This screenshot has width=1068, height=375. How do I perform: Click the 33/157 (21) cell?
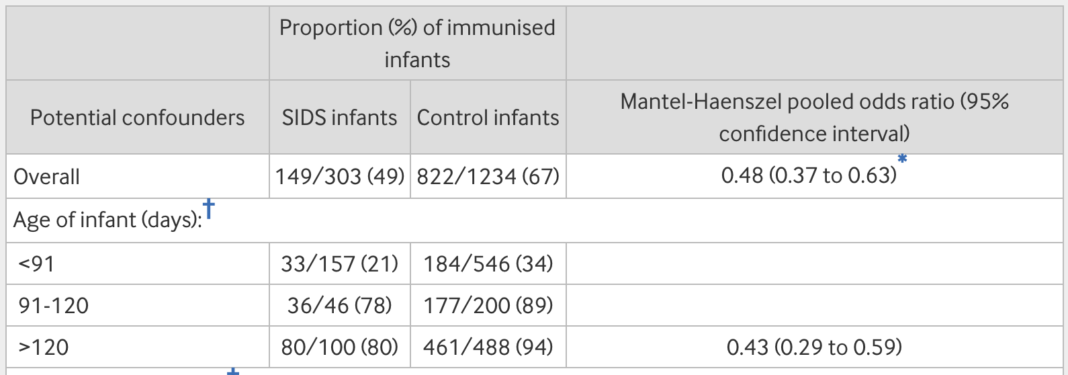tap(339, 264)
